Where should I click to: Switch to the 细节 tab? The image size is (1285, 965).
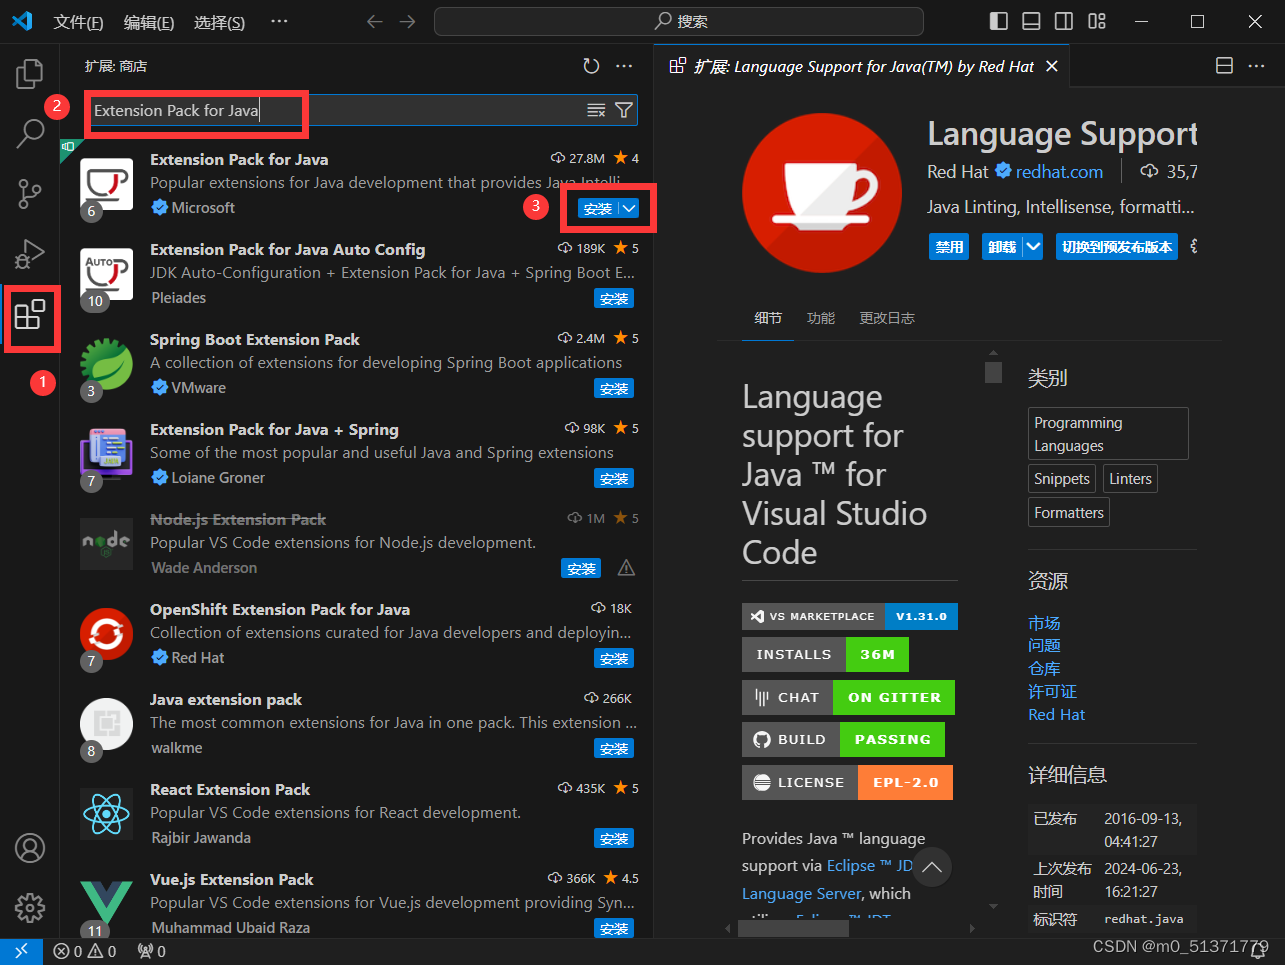click(x=768, y=318)
